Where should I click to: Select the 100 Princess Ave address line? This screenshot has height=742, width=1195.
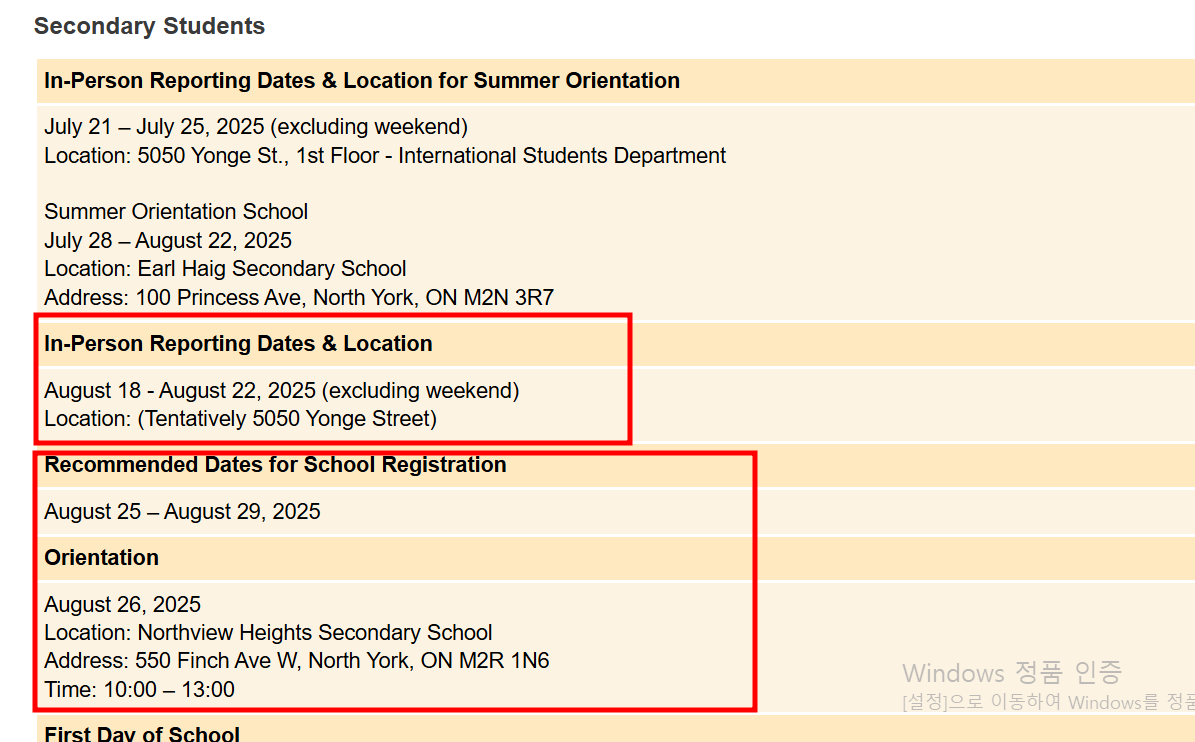tap(299, 298)
